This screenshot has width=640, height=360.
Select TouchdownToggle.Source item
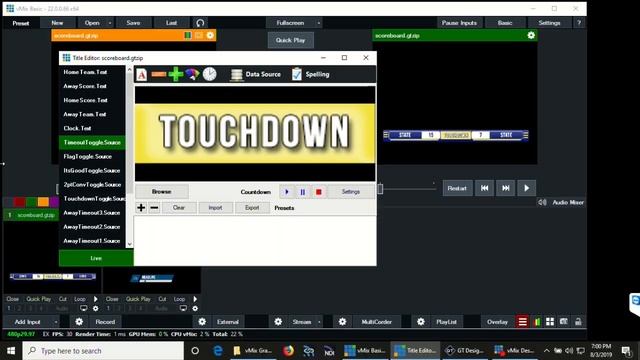pyautogui.click(x=92, y=199)
